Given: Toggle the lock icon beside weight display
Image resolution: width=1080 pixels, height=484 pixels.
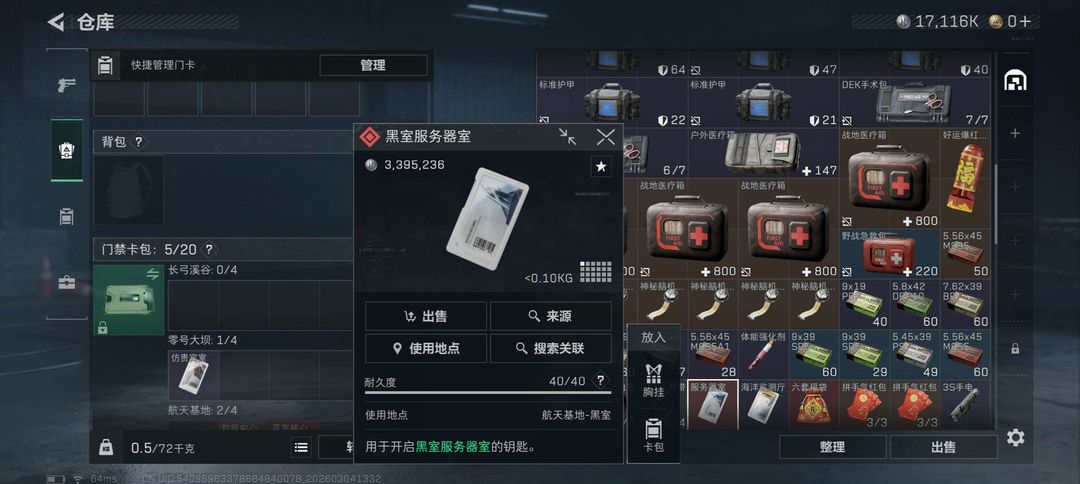Looking at the screenshot, I should (x=106, y=447).
